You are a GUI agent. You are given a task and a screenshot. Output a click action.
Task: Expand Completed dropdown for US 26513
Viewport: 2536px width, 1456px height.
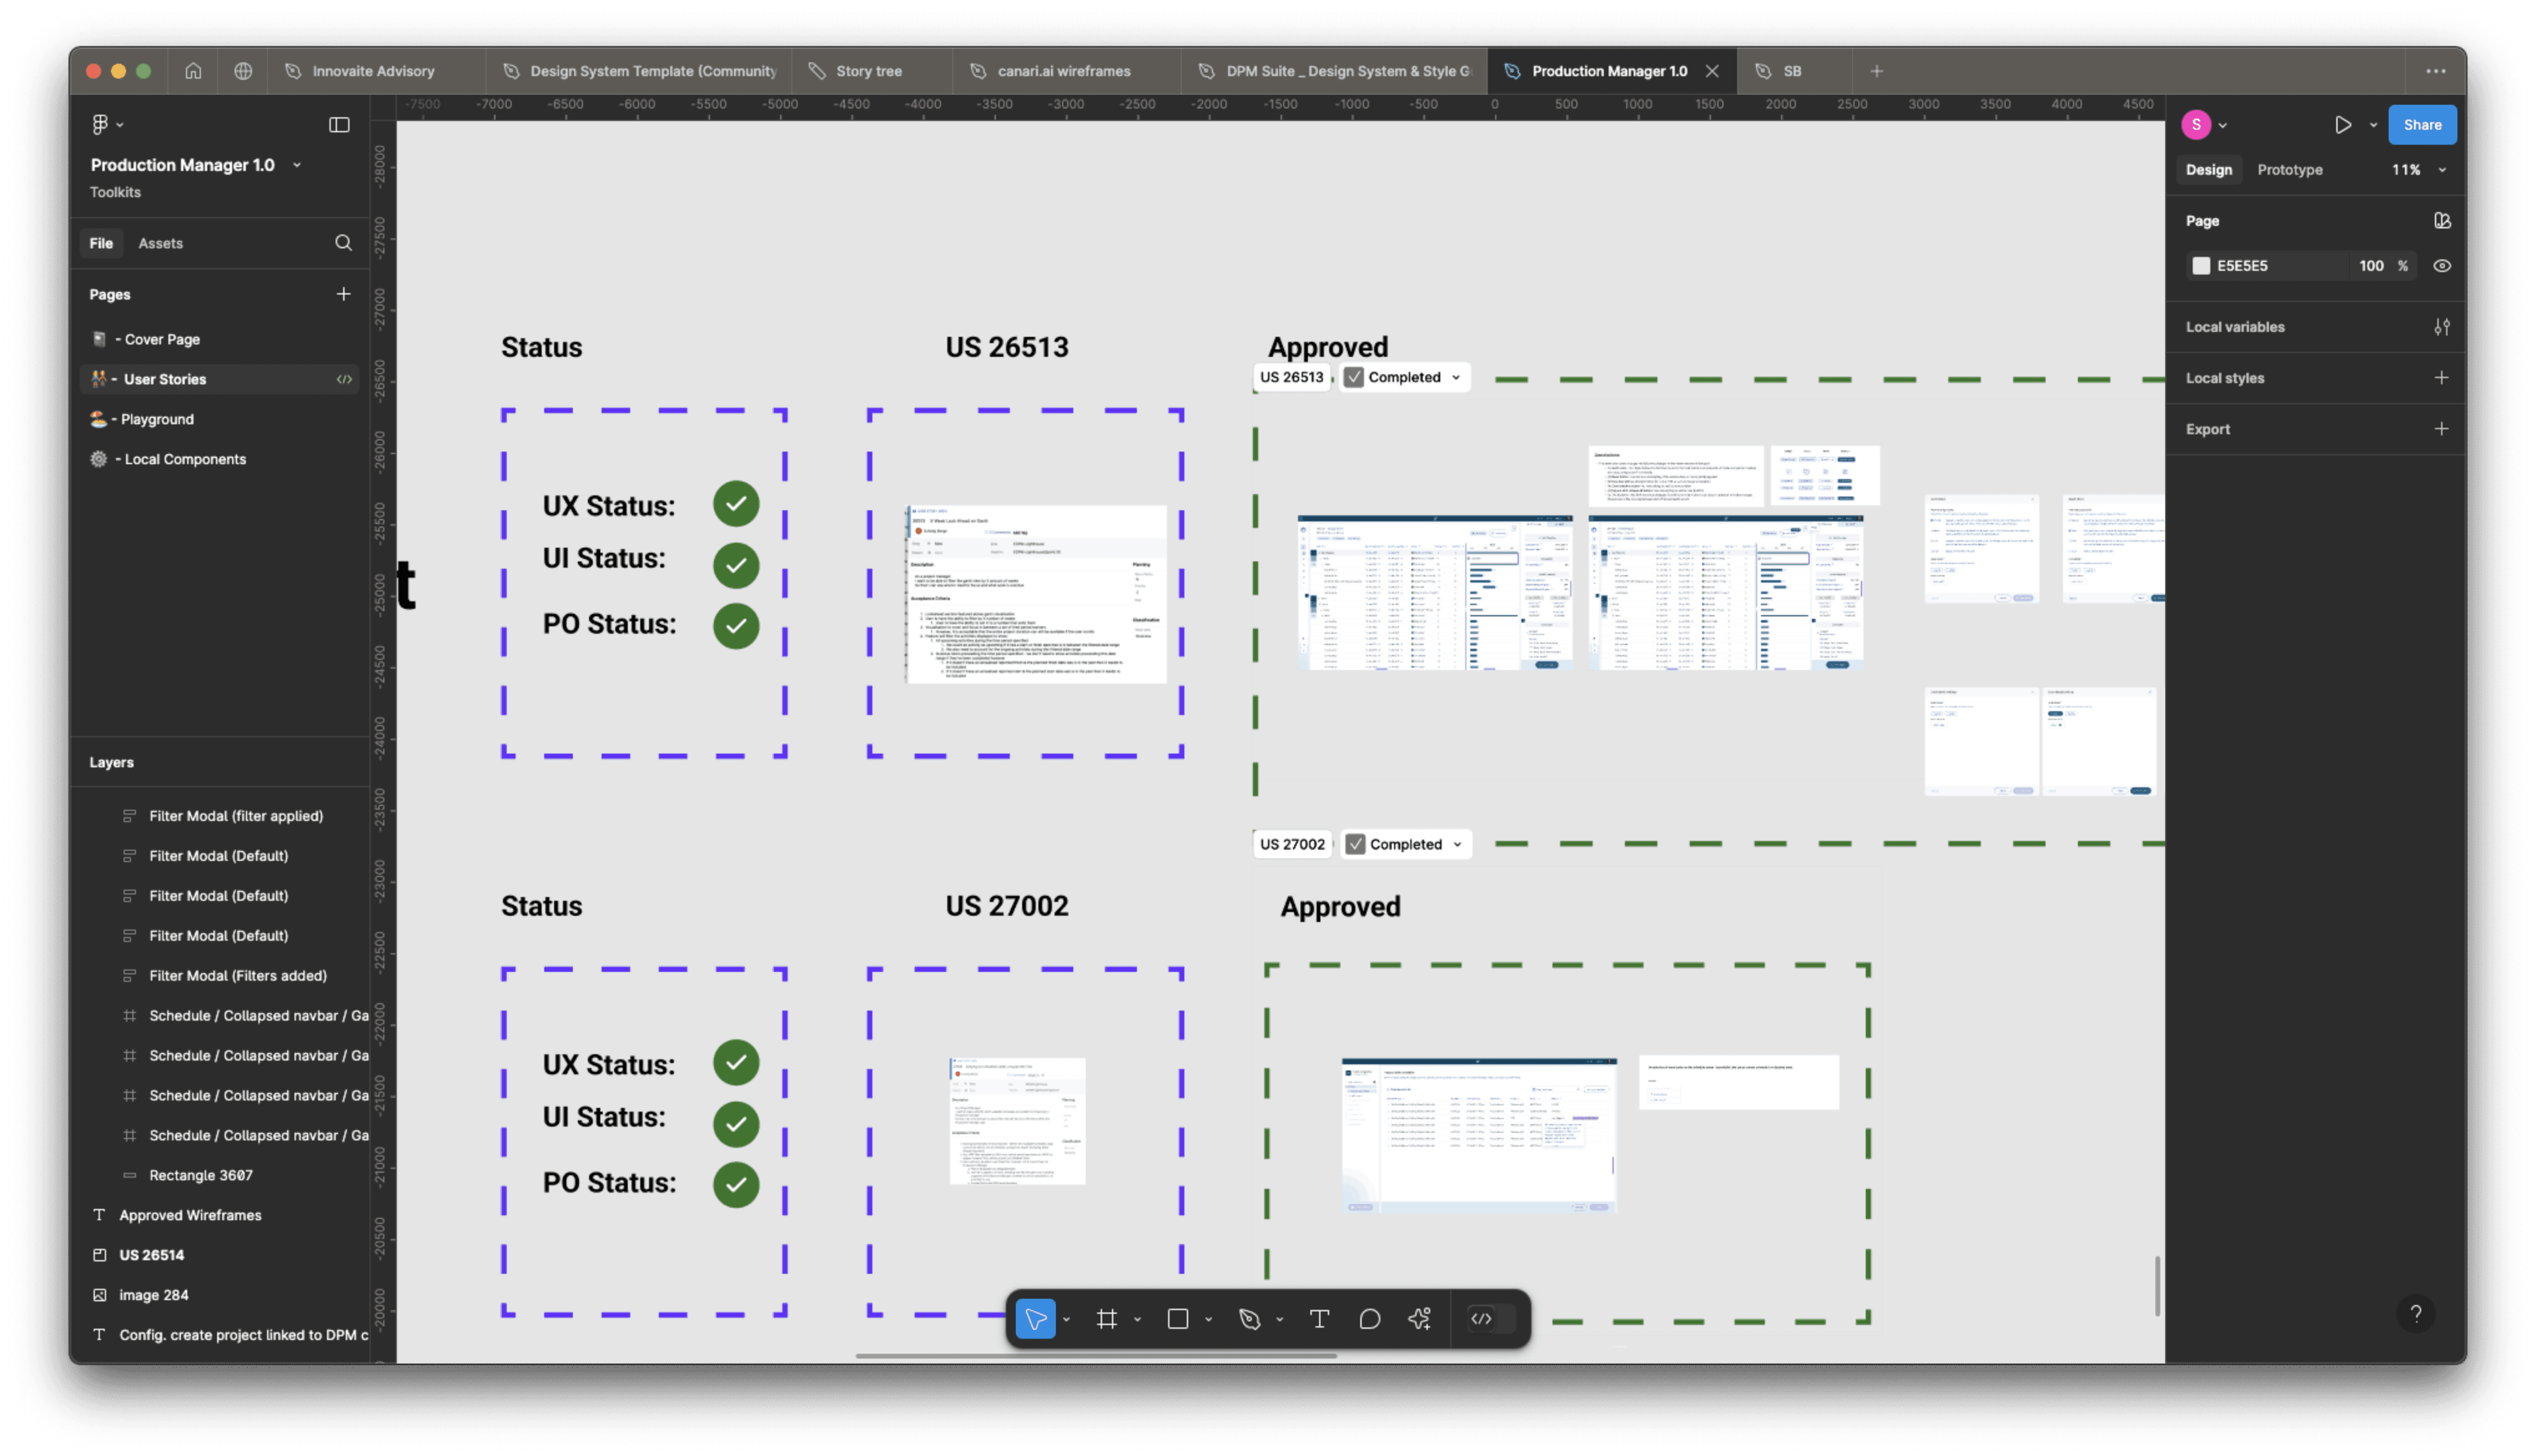click(x=1455, y=378)
